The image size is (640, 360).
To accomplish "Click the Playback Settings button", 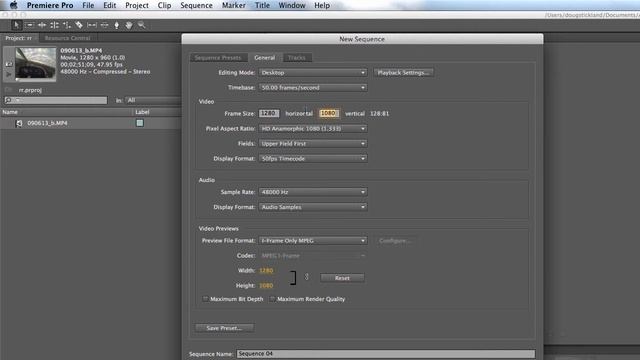I will [403, 73].
